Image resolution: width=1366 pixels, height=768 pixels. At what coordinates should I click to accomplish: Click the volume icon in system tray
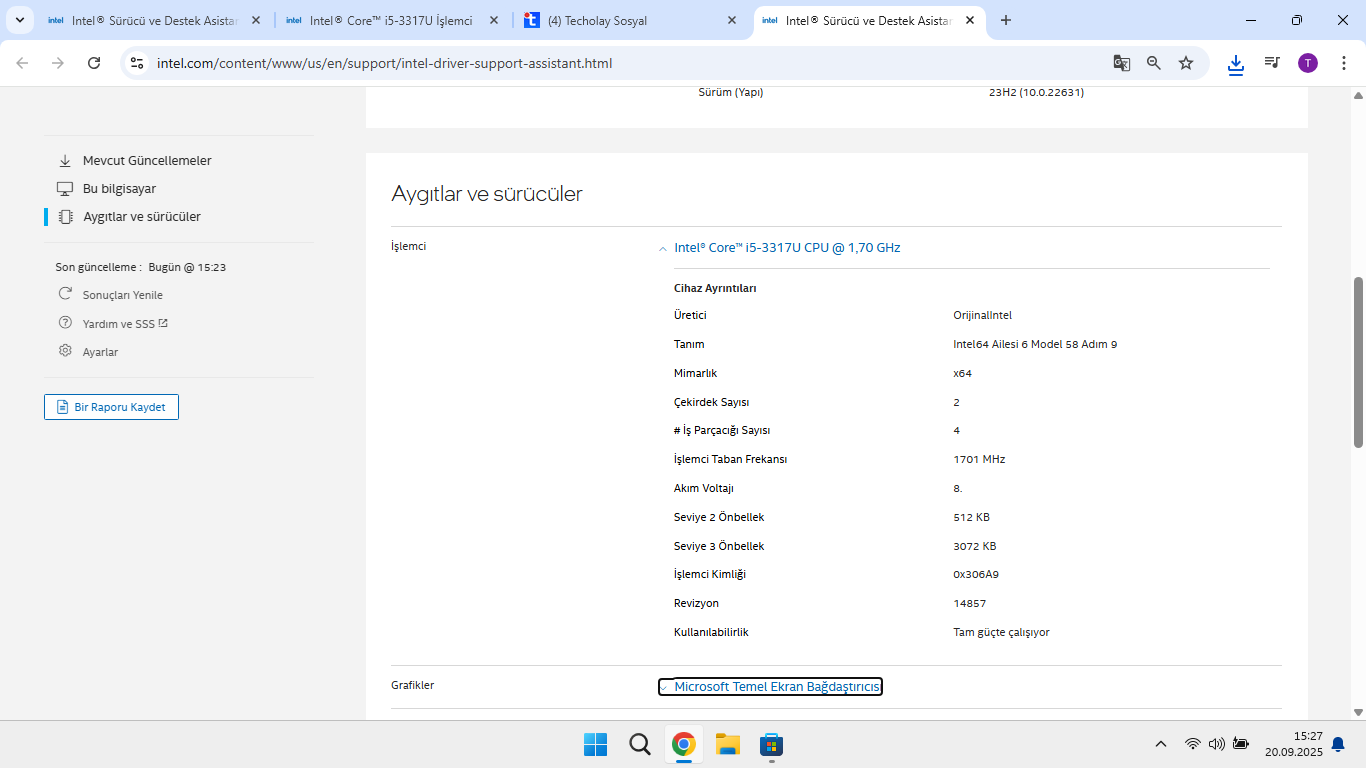point(1217,744)
